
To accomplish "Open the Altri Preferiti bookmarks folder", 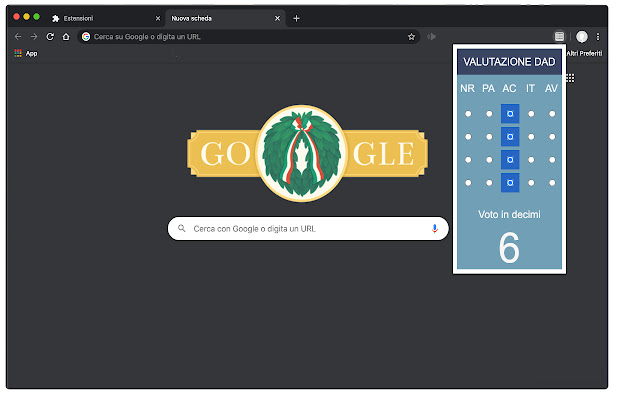I will pyautogui.click(x=584, y=53).
